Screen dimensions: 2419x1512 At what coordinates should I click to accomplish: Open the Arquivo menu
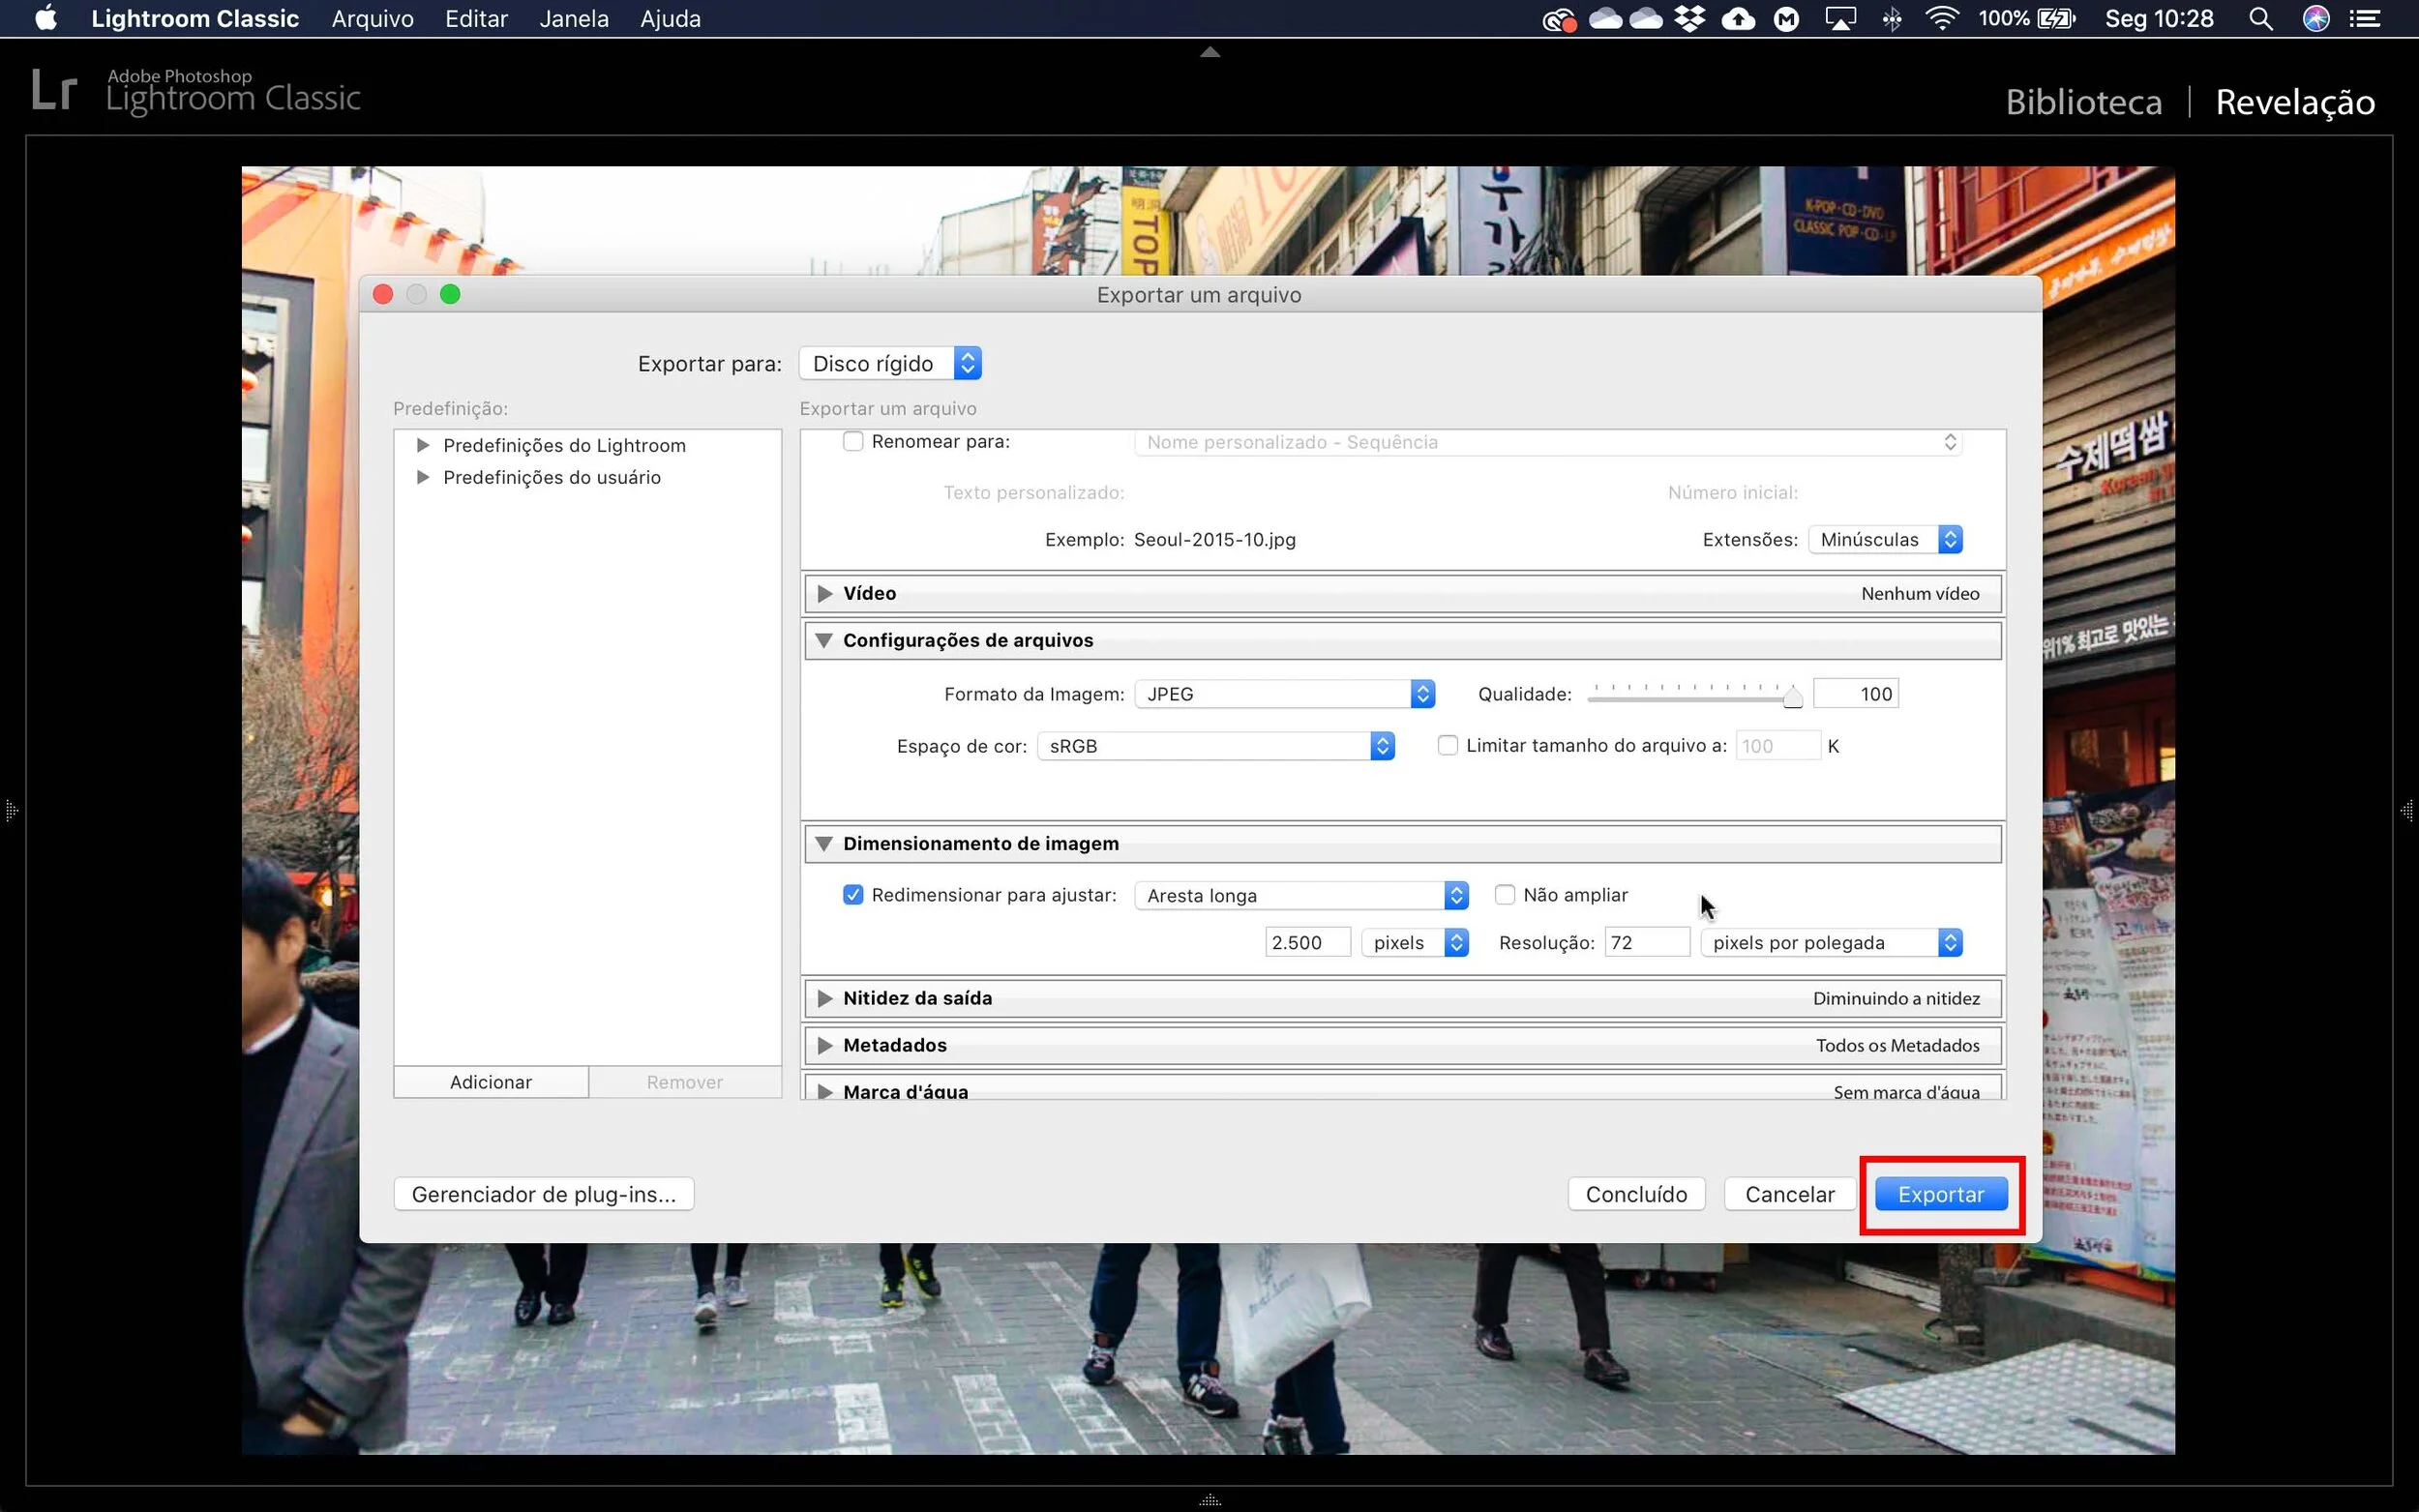(x=372, y=19)
